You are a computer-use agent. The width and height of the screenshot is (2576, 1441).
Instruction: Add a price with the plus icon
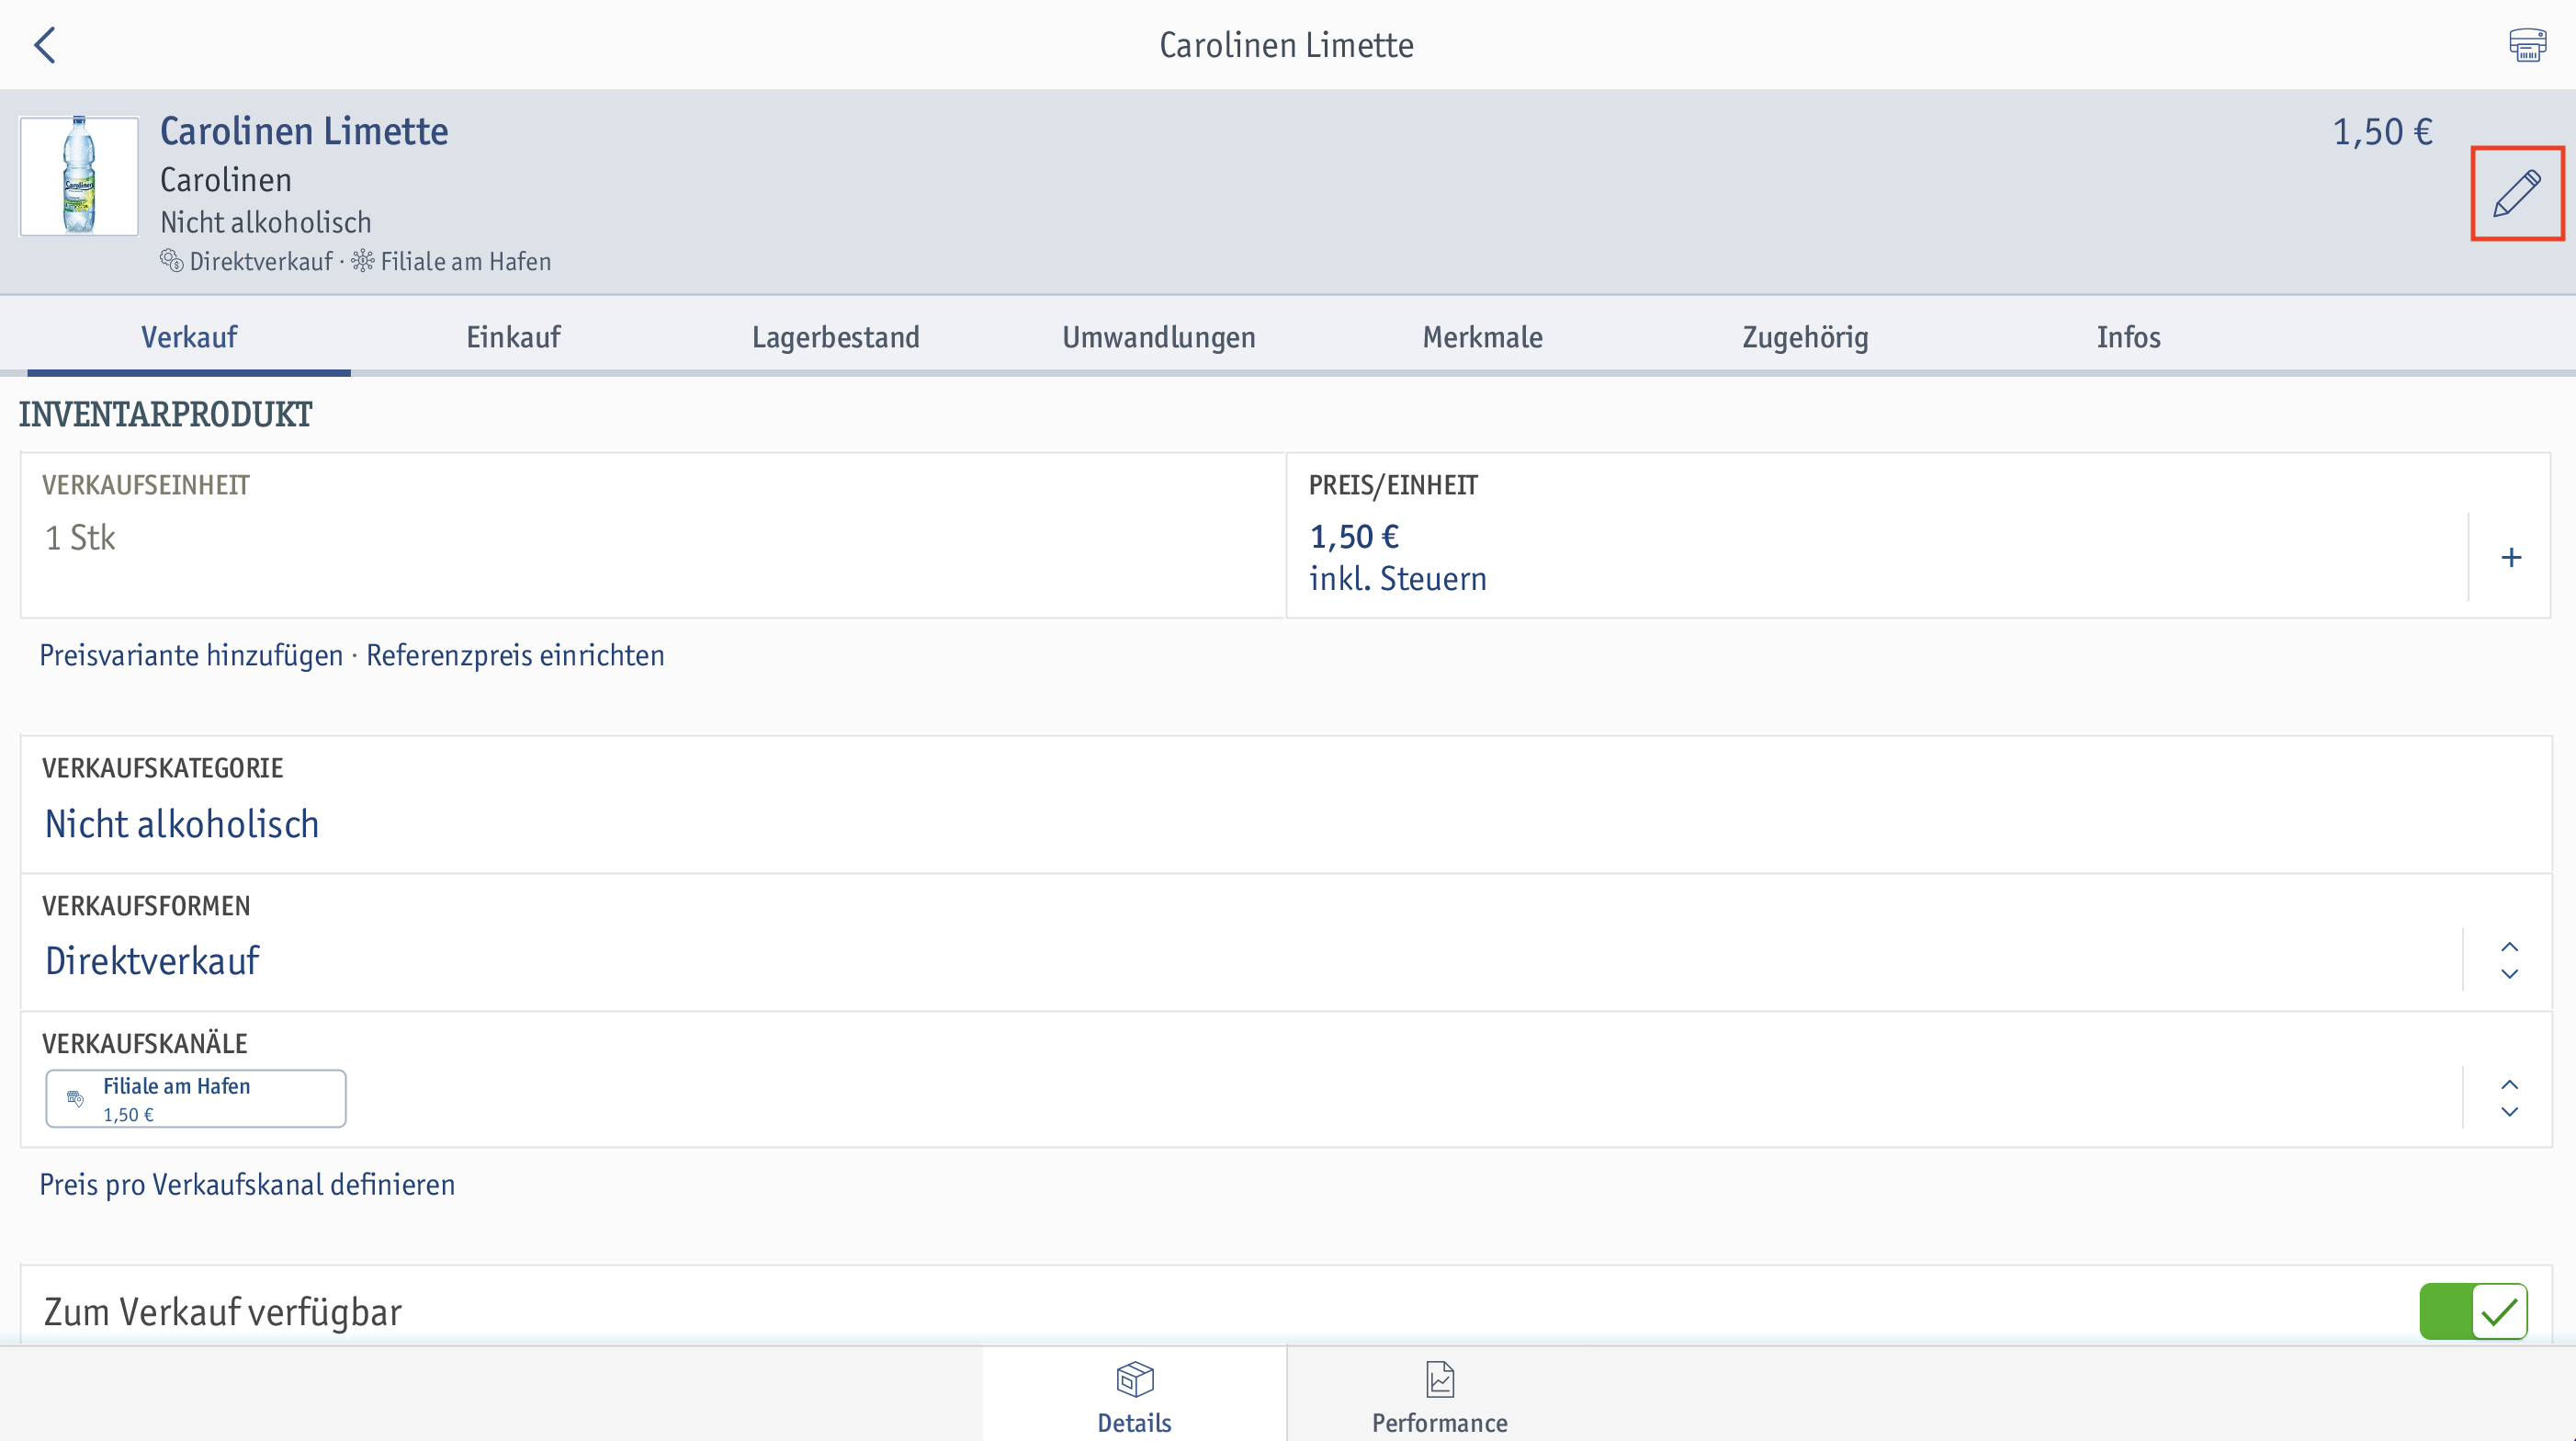click(2510, 557)
